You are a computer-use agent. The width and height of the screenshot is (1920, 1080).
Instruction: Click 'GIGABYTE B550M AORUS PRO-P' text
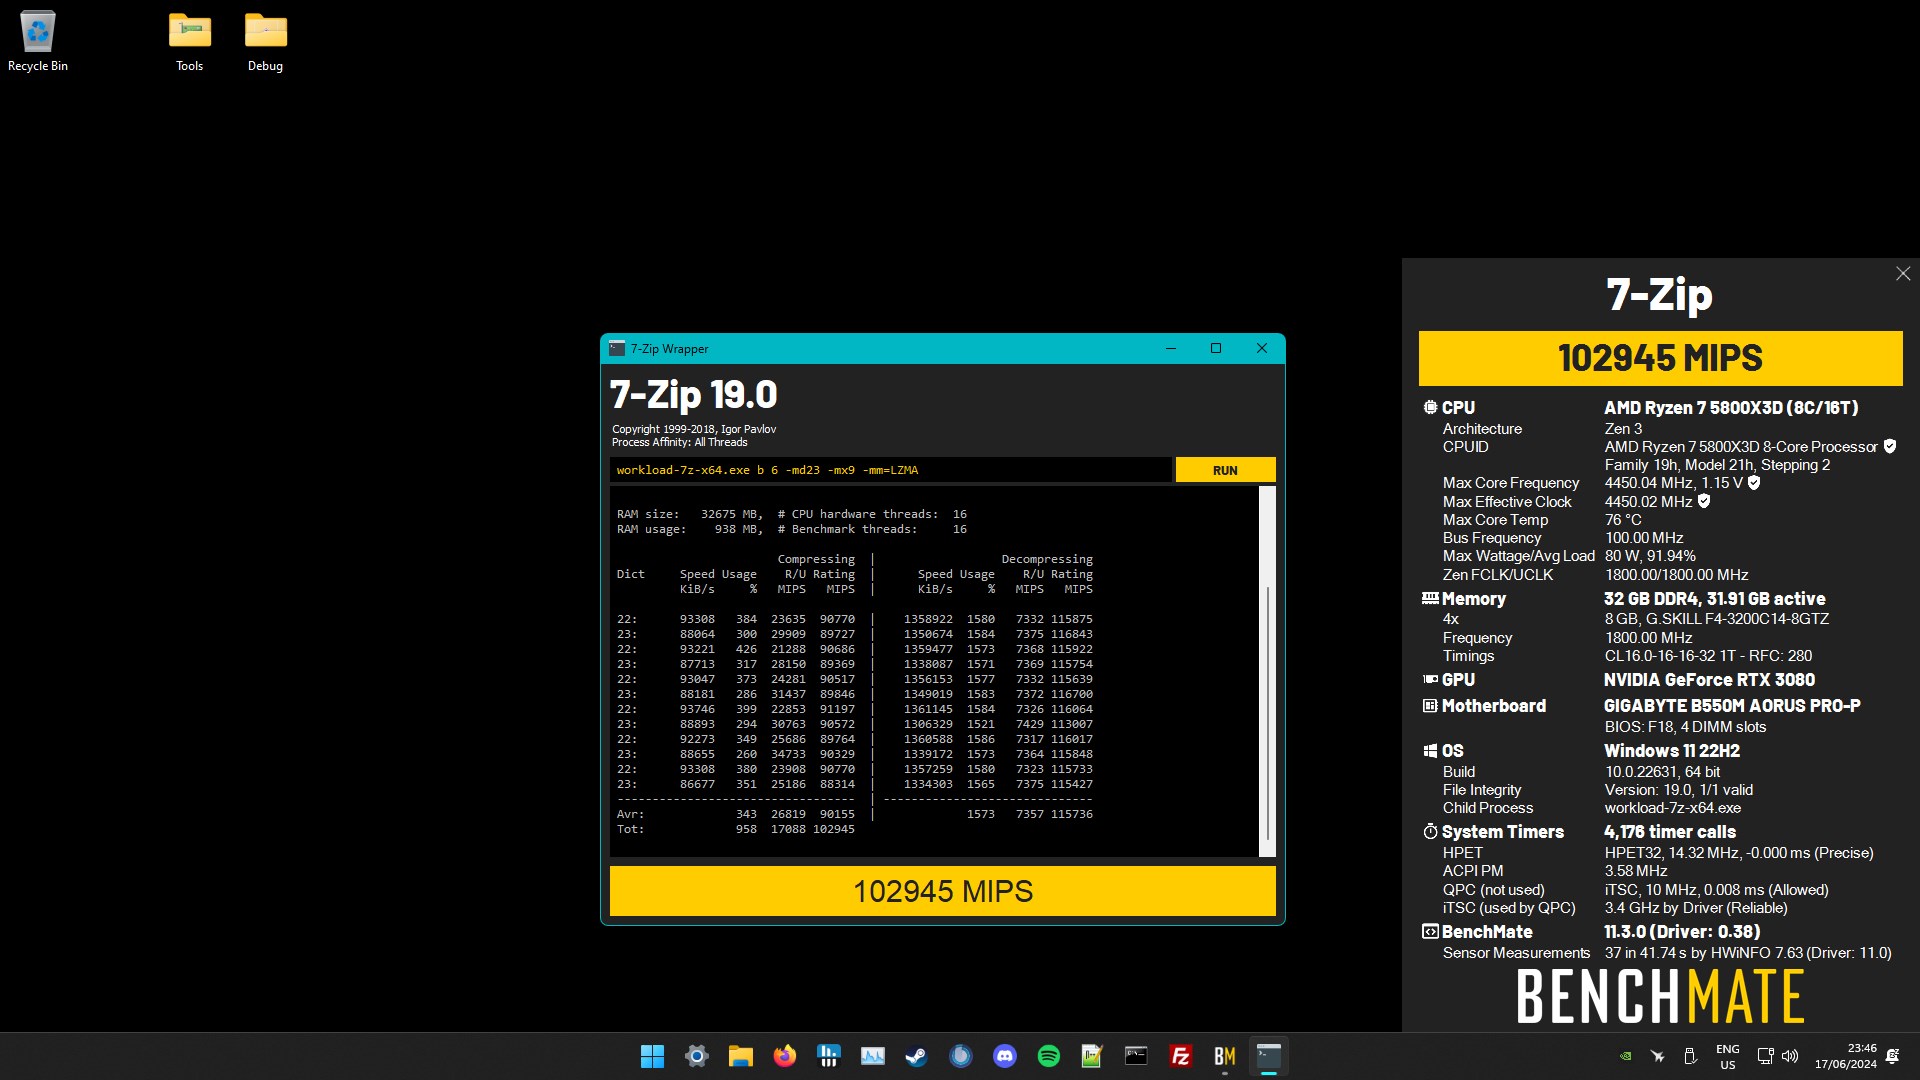1732,705
